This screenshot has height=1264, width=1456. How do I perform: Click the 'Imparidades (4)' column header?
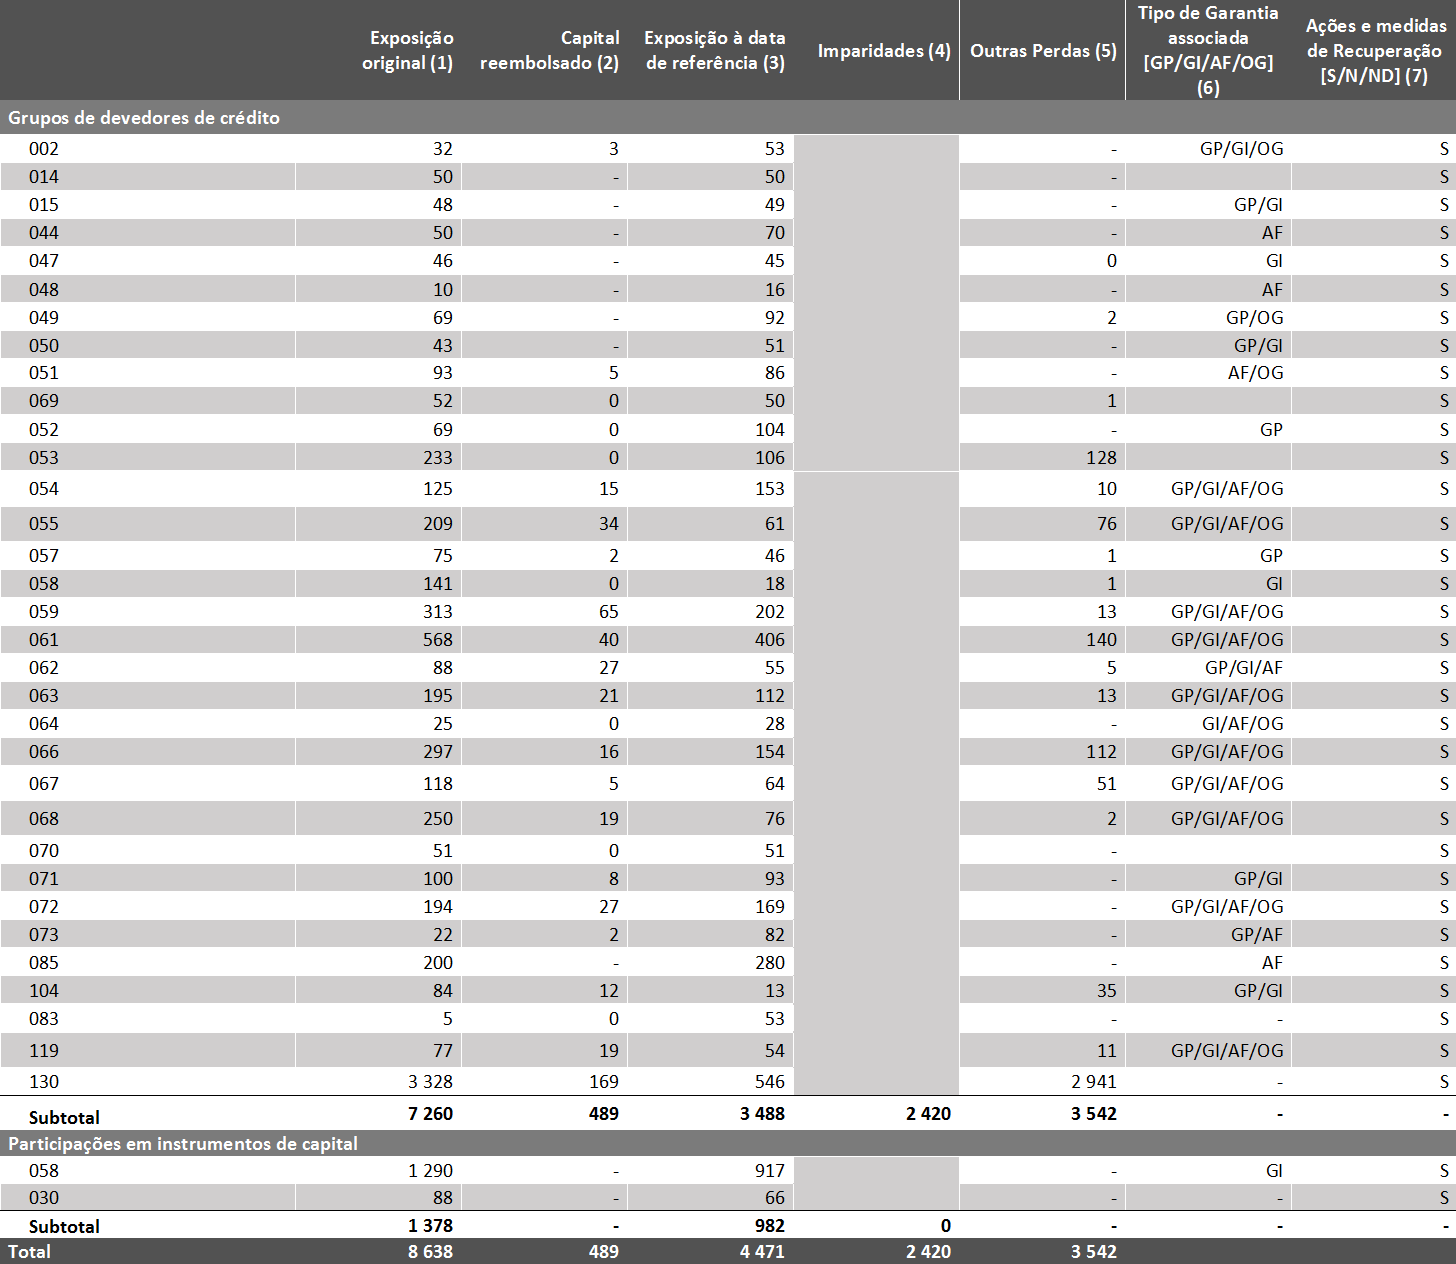click(884, 51)
